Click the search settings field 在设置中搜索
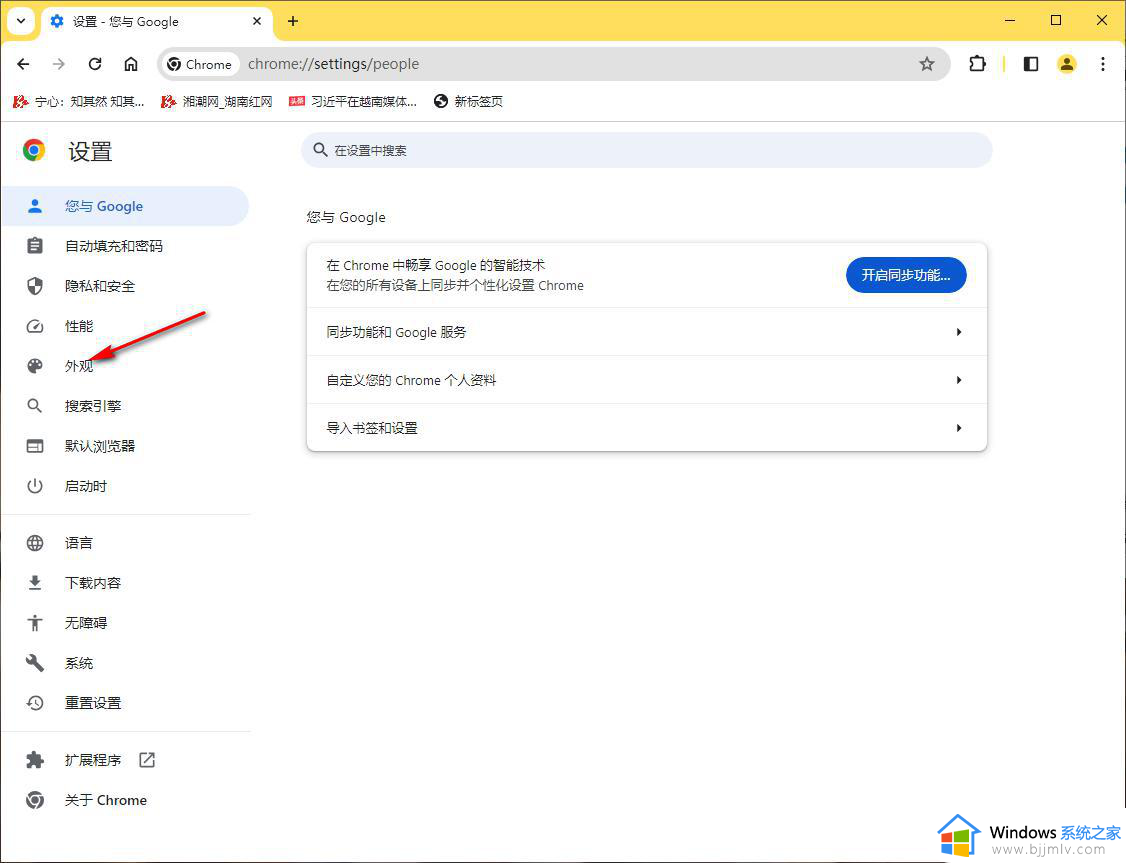 point(646,150)
